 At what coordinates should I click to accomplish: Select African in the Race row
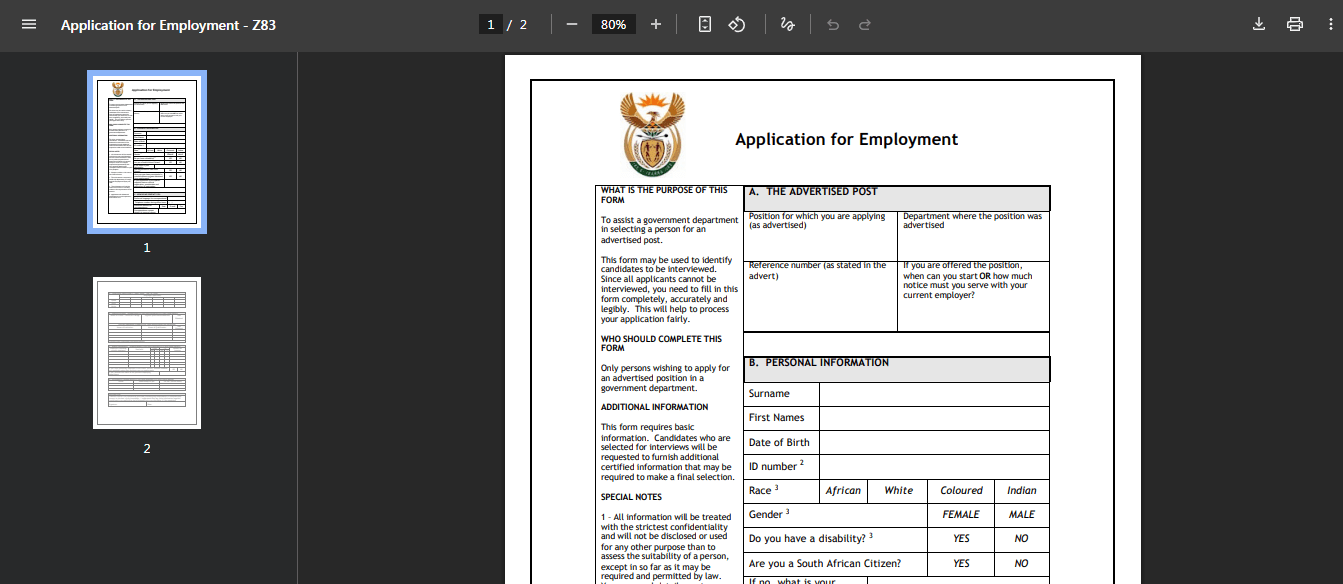843,490
